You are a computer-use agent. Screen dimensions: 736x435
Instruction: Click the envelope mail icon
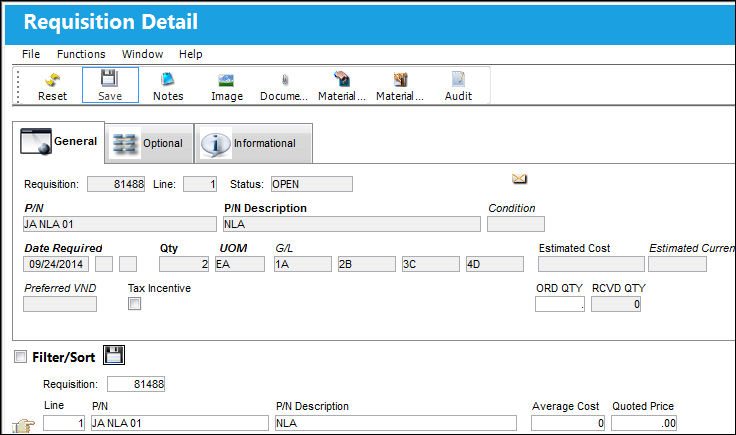click(x=519, y=179)
